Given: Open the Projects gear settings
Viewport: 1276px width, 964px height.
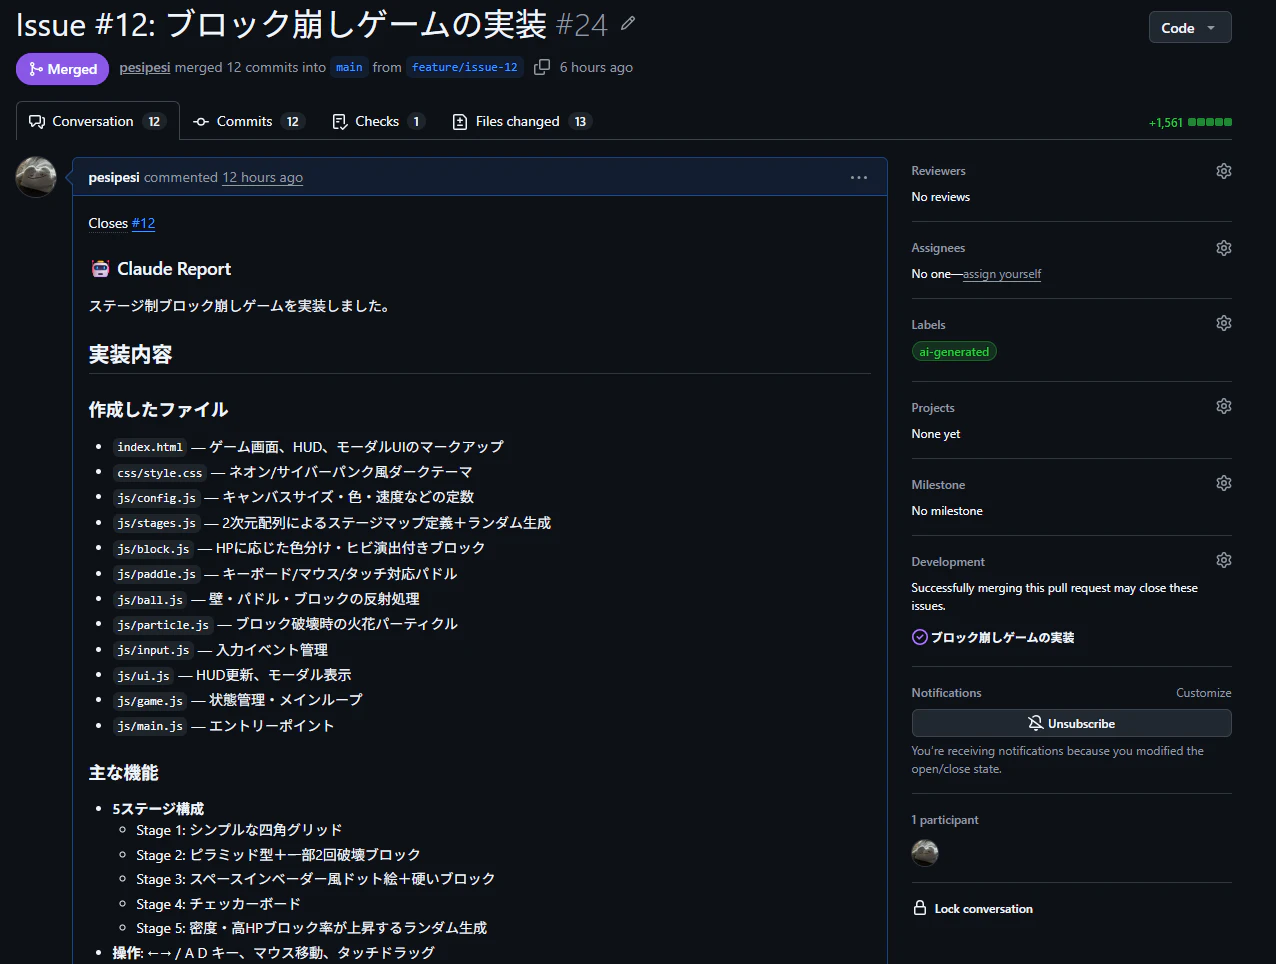Looking at the screenshot, I should pyautogui.click(x=1223, y=406).
